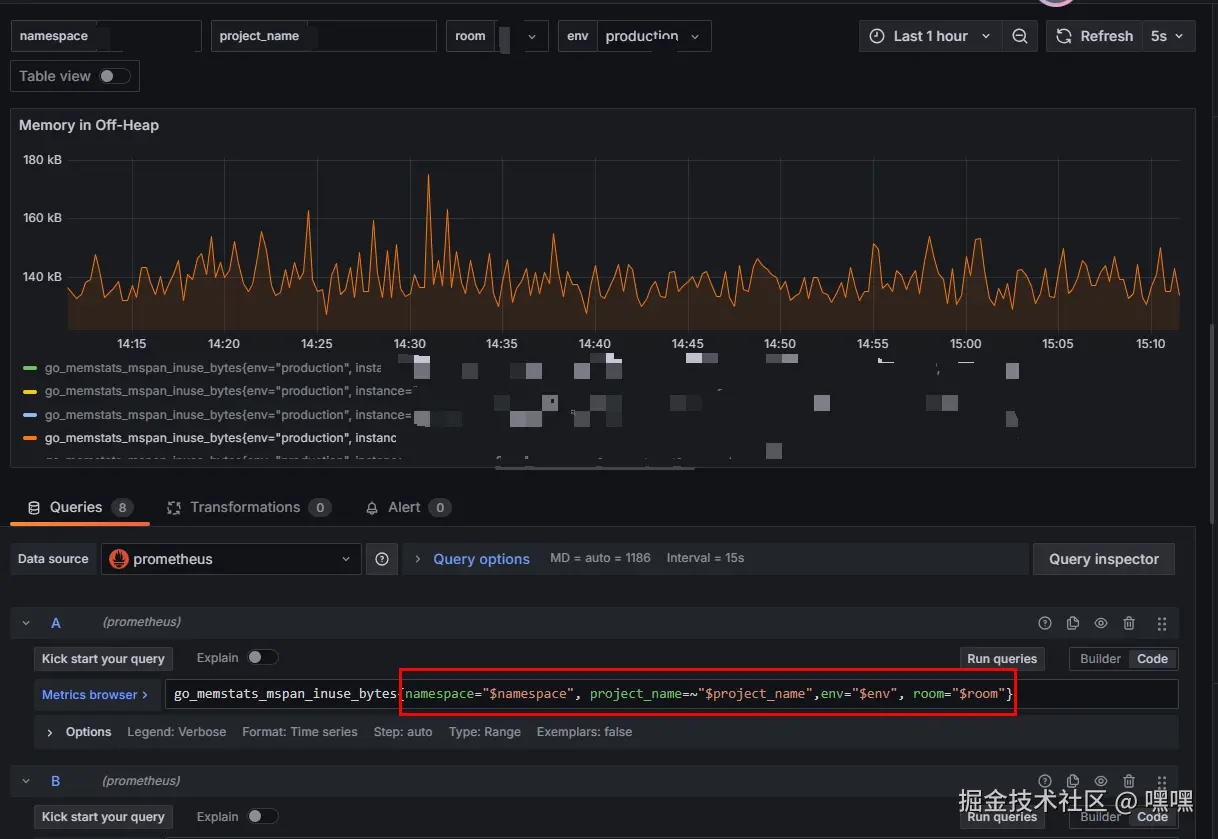Click query A Kick start your query
Viewport: 1218px width, 839px height.
(x=103, y=659)
